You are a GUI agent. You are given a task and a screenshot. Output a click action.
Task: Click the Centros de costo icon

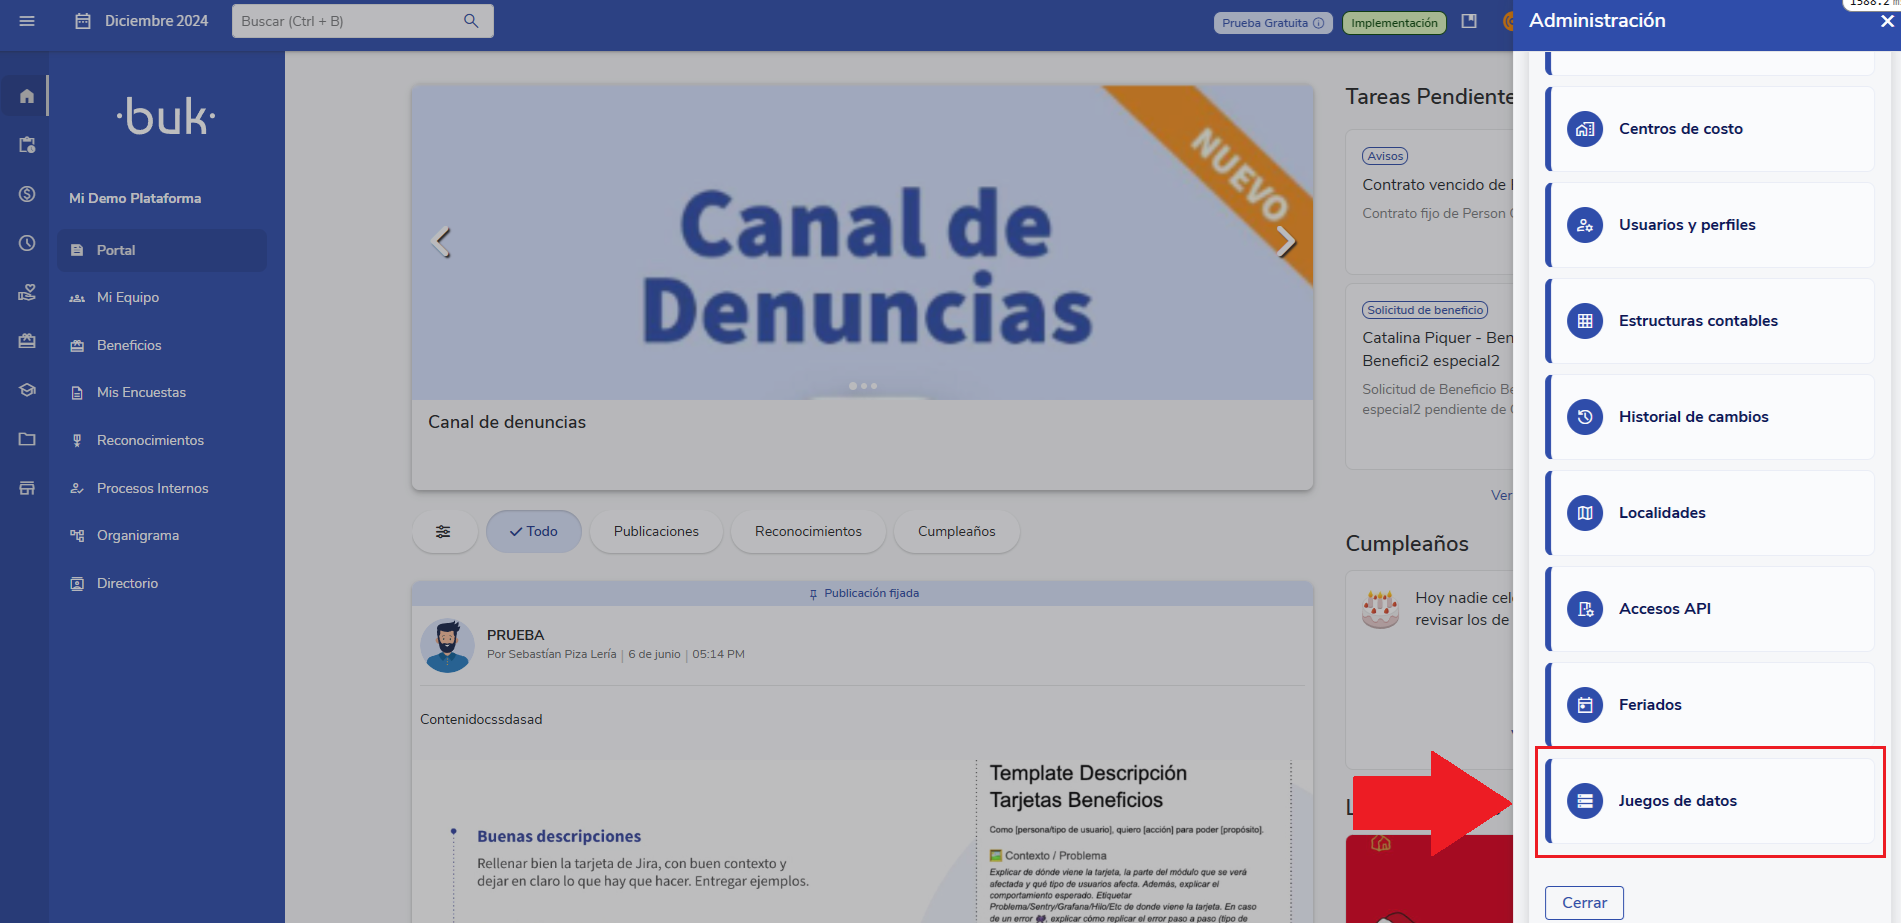pyautogui.click(x=1584, y=129)
